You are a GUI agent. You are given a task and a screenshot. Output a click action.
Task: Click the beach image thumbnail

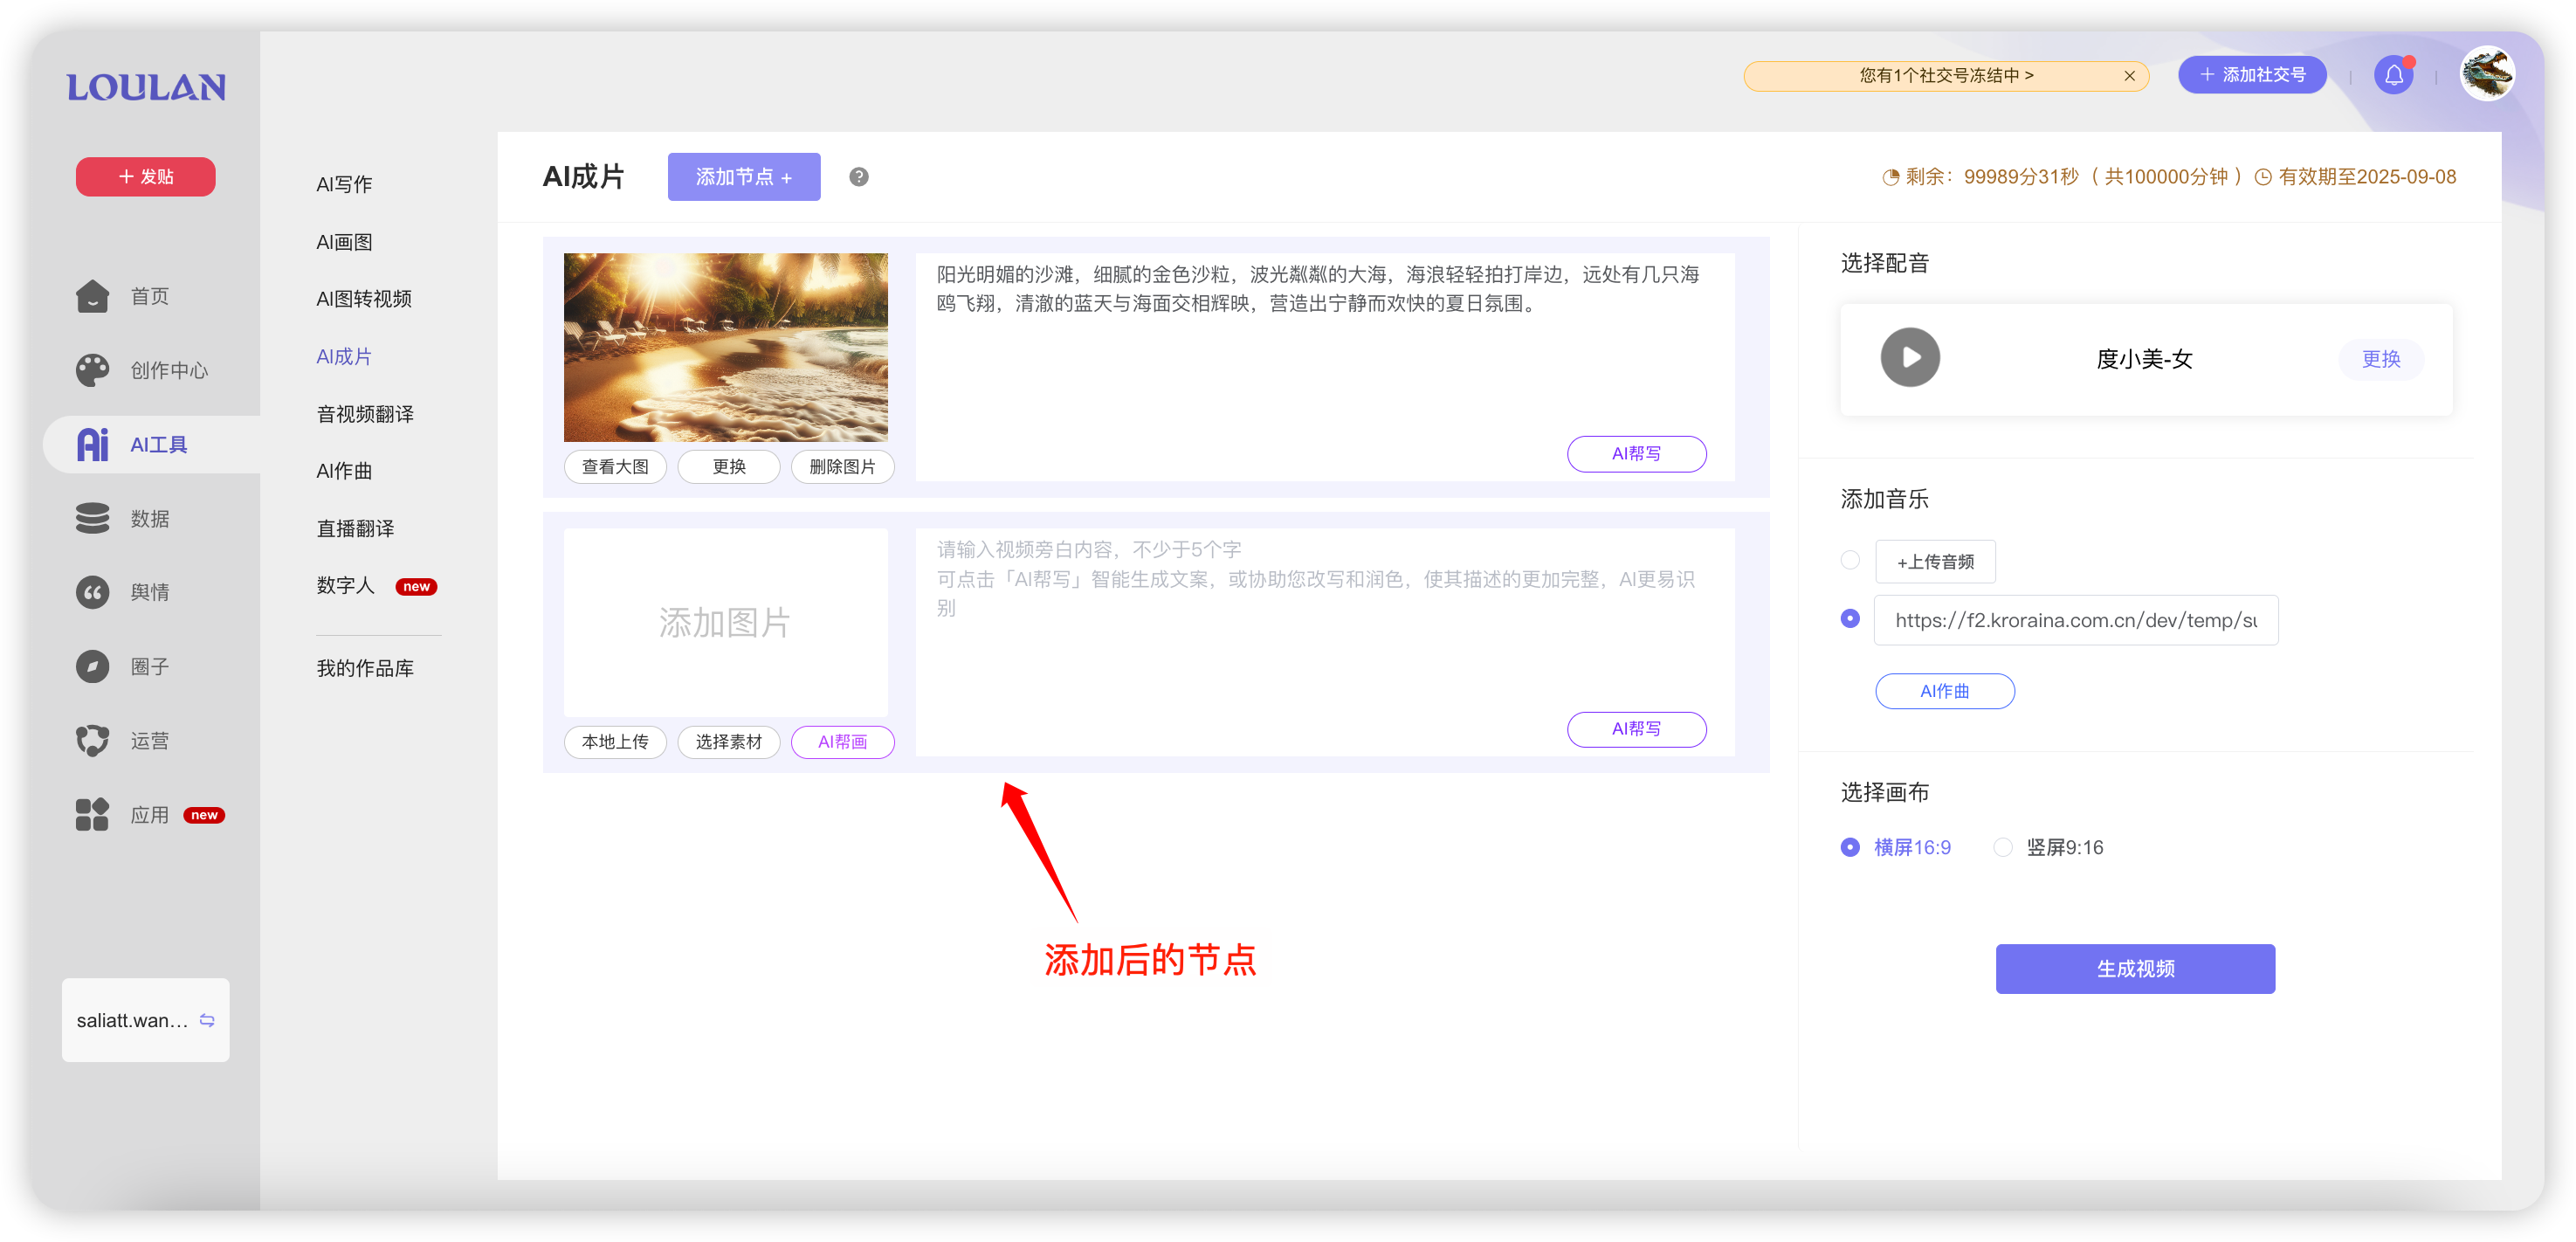pos(726,347)
